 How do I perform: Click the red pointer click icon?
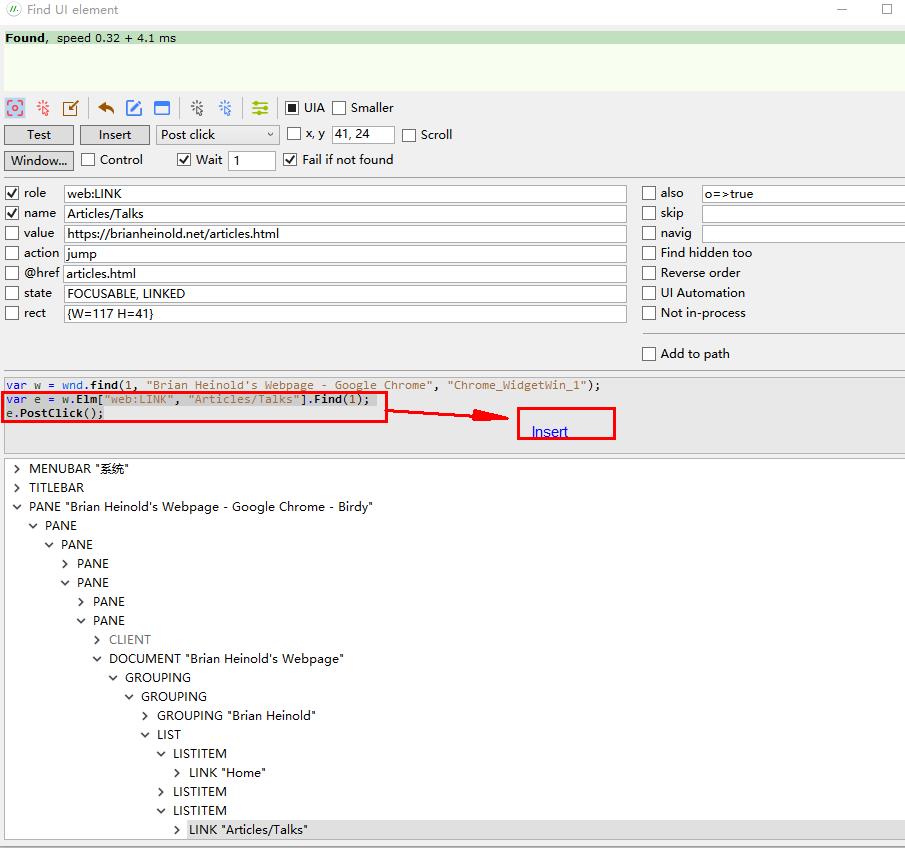click(43, 108)
